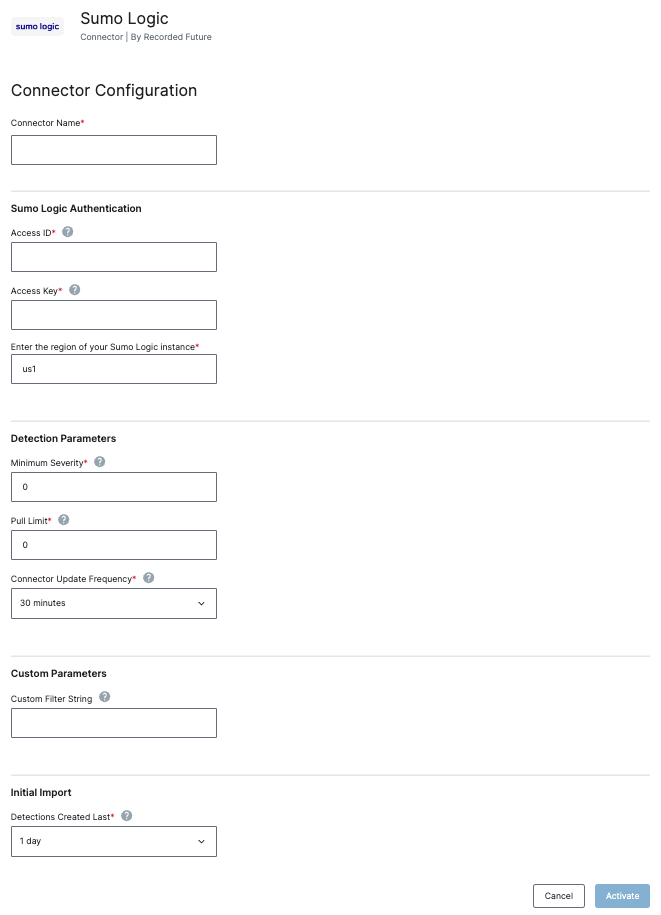Click the Pull Limit help icon
Screen dimensions: 661x915
64,520
